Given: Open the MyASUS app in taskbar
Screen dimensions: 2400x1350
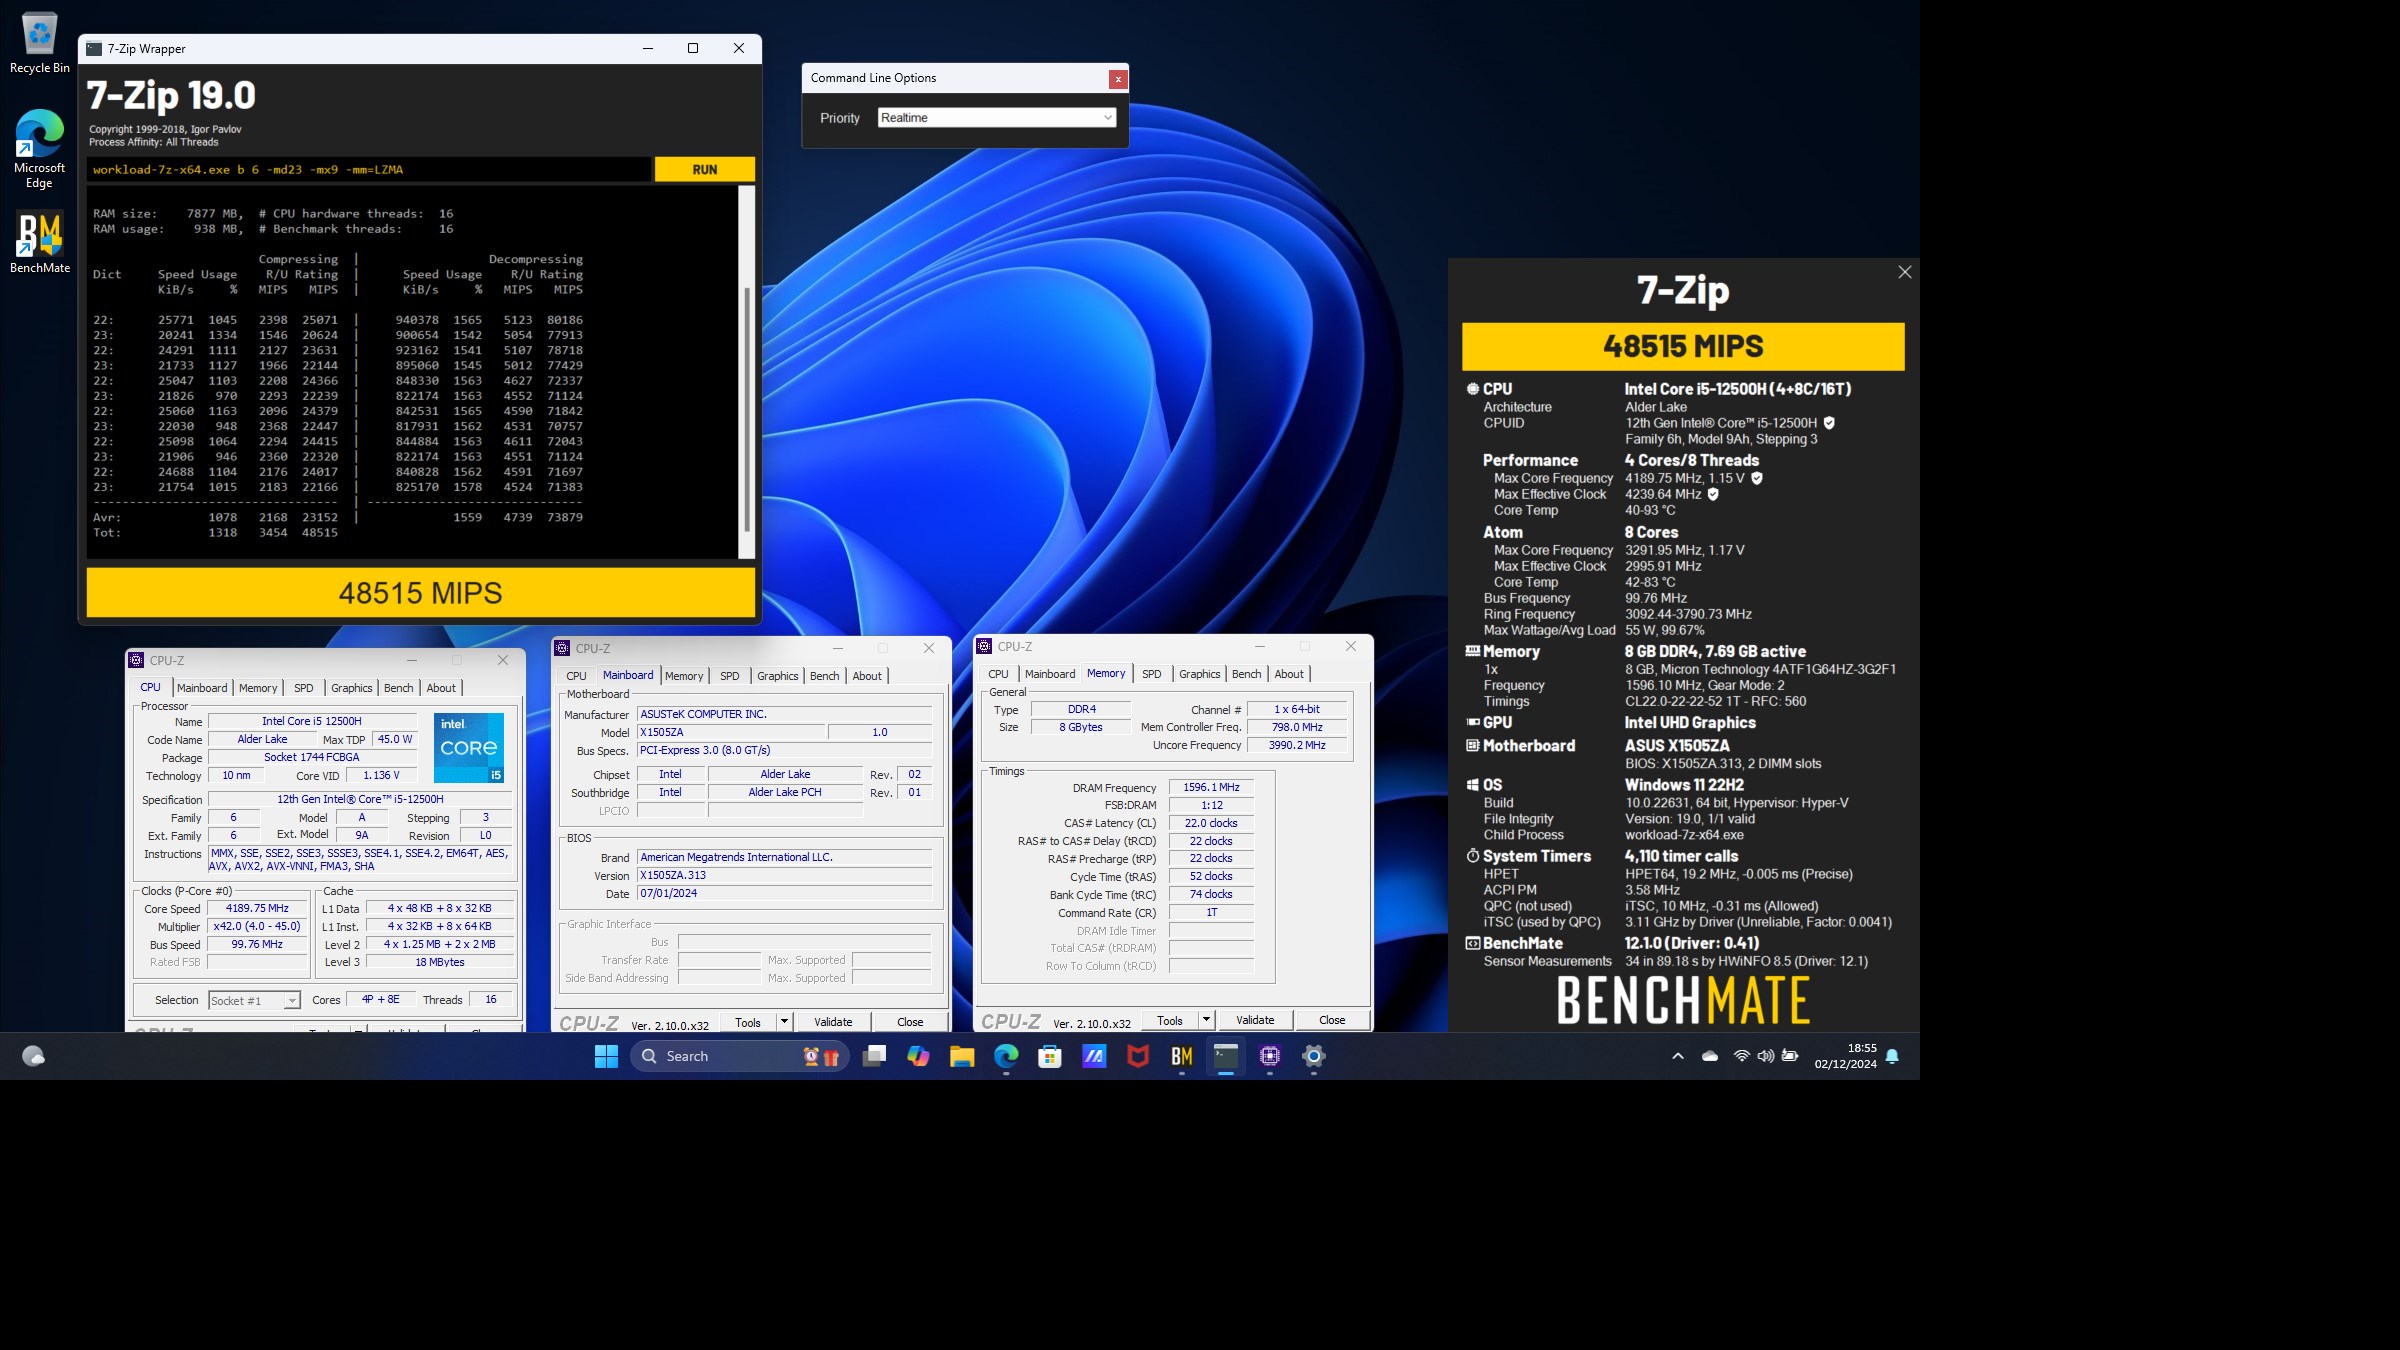Looking at the screenshot, I should [1094, 1056].
